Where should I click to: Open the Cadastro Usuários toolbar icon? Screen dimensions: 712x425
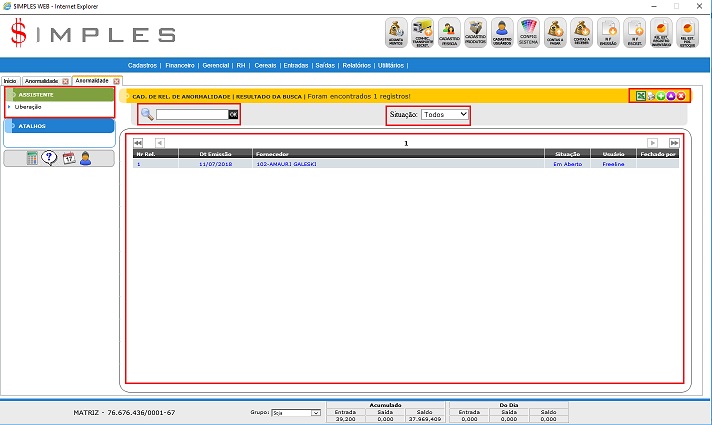(x=502, y=33)
